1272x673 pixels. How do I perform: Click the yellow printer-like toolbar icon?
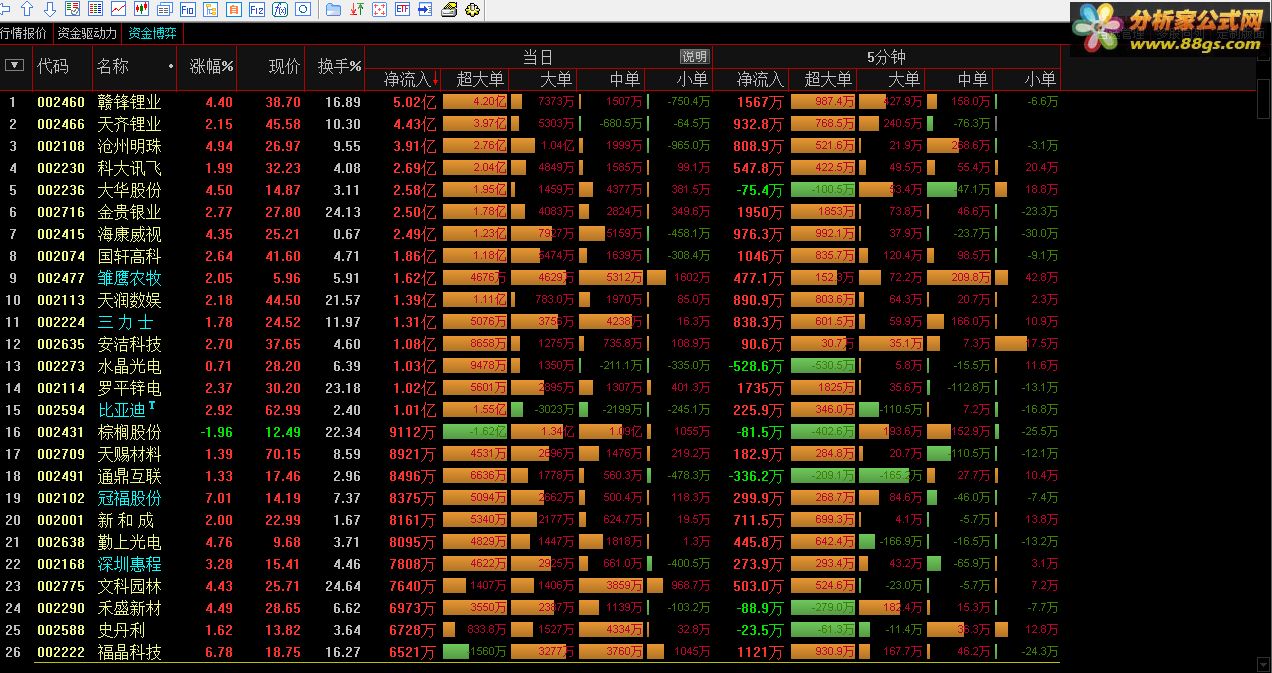point(449,9)
